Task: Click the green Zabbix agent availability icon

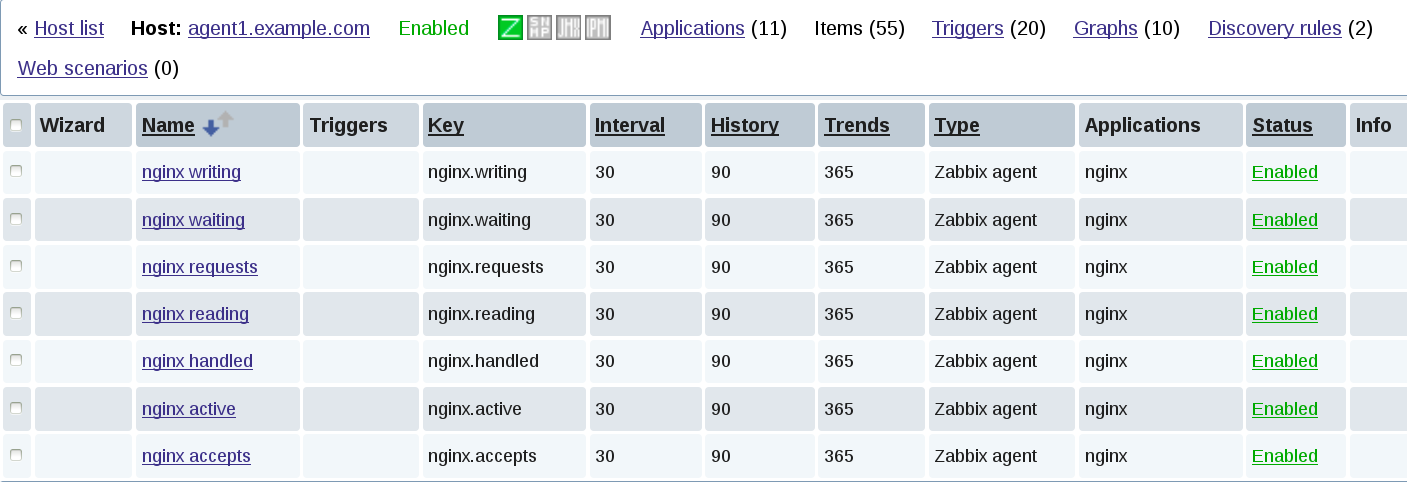Action: 510,28
